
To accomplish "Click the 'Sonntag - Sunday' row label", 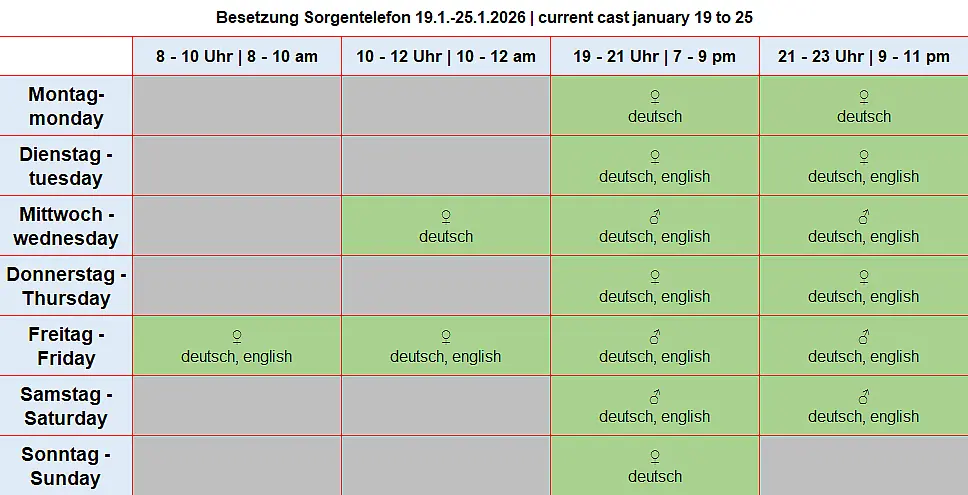I will [x=66, y=466].
